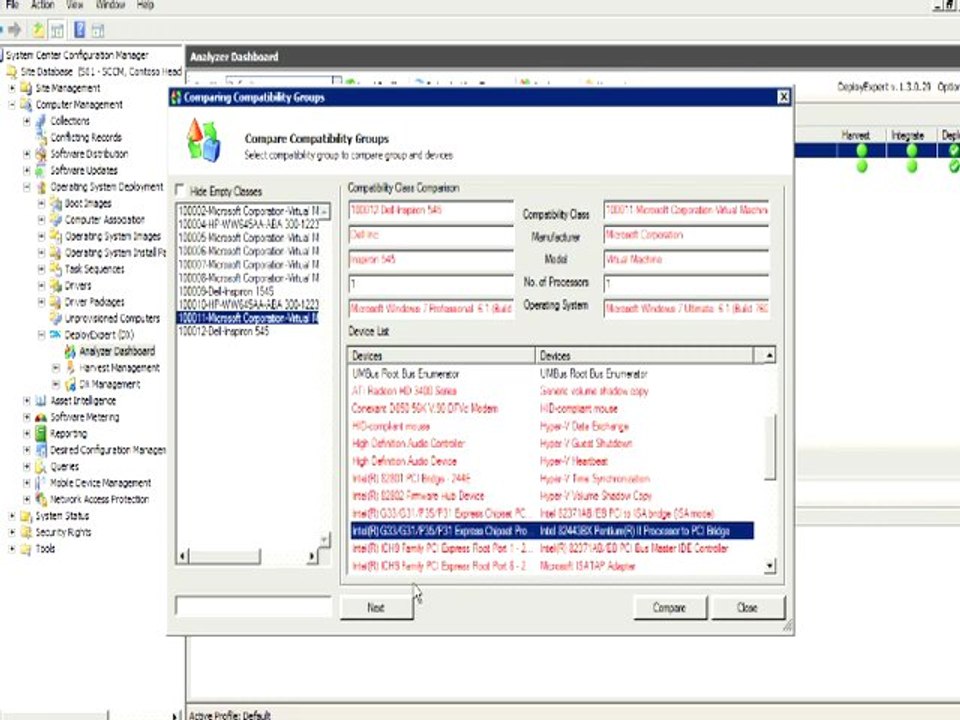Click the Device List vertical scrollbar thumb
This screenshot has height=720, width=960.
(x=771, y=447)
